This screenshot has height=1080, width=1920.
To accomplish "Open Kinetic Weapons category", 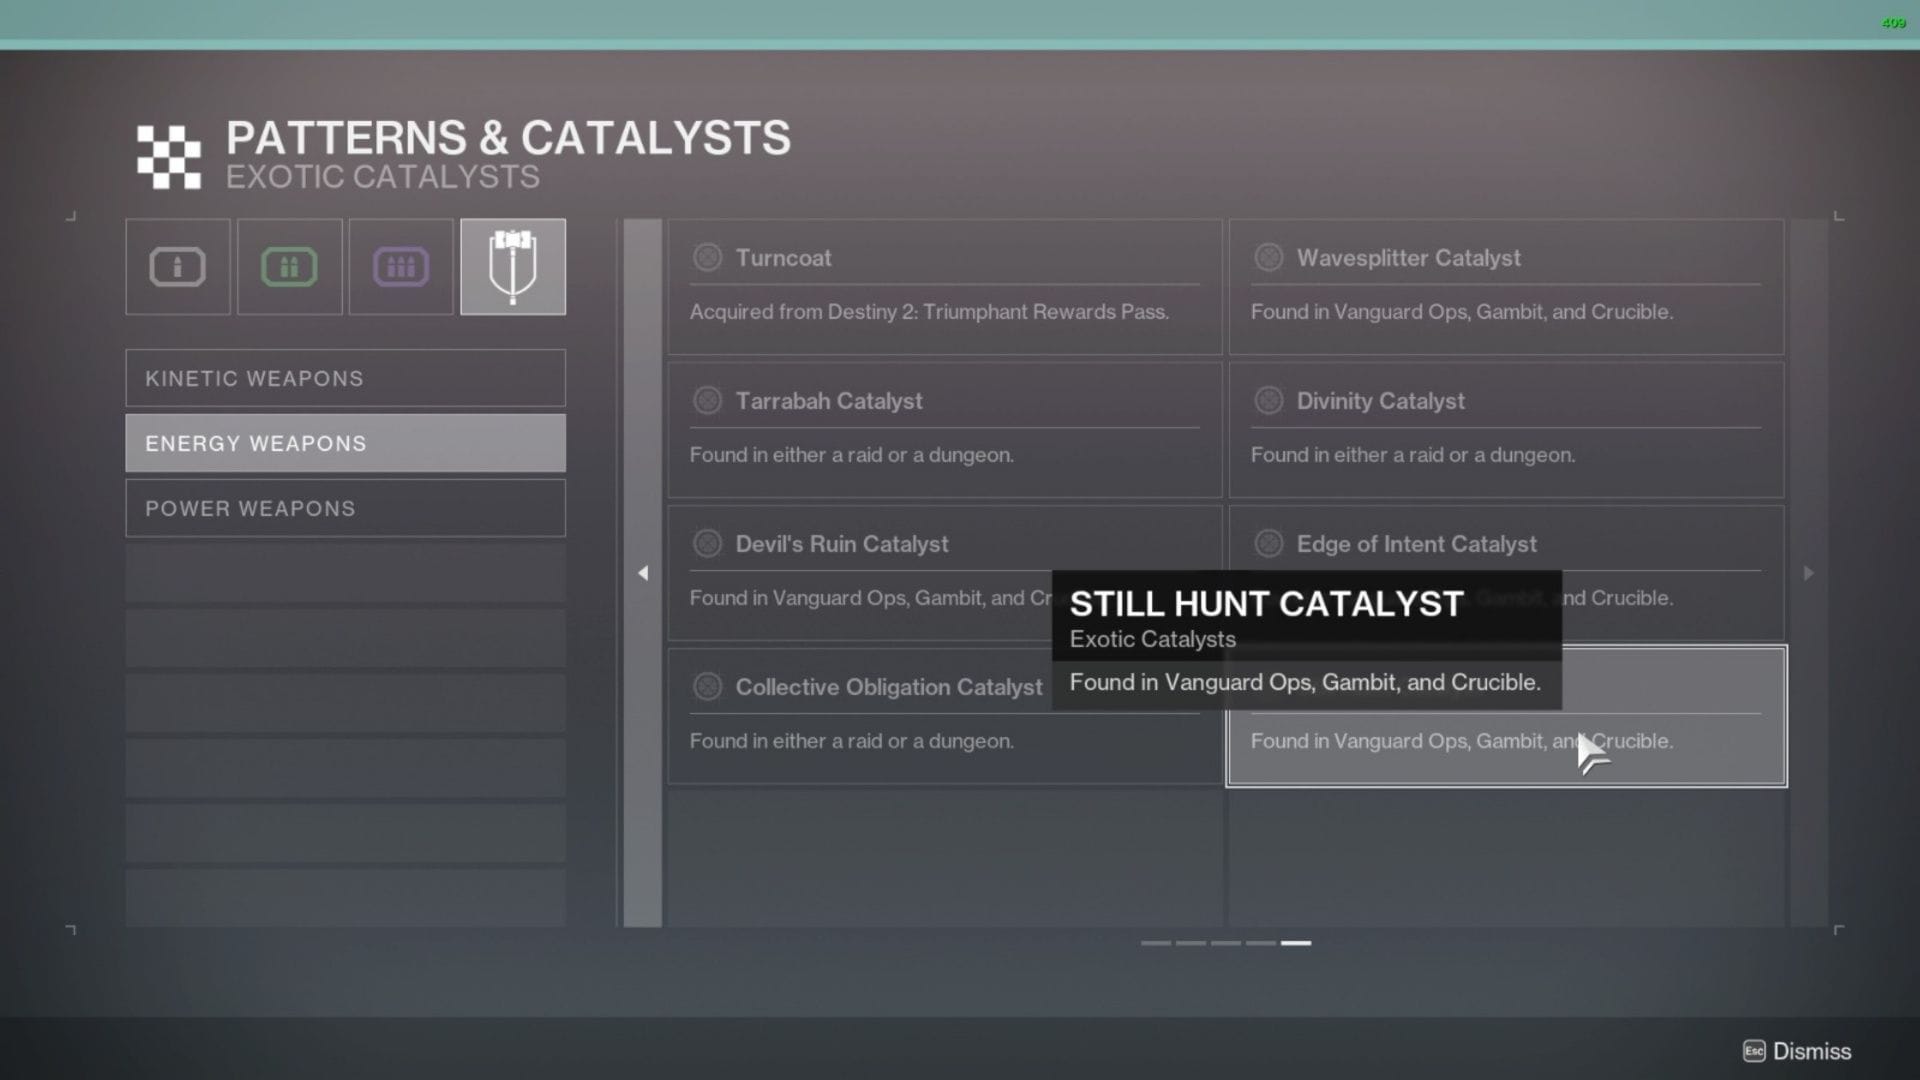I will pos(345,378).
